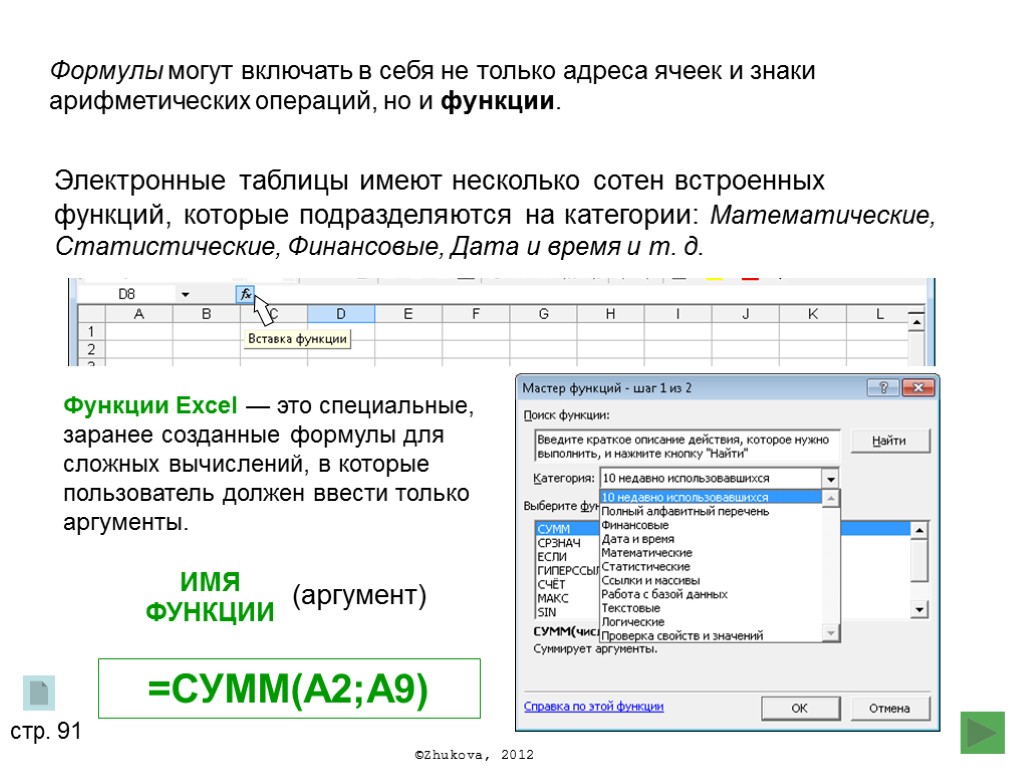Select column L header

pos(880,314)
